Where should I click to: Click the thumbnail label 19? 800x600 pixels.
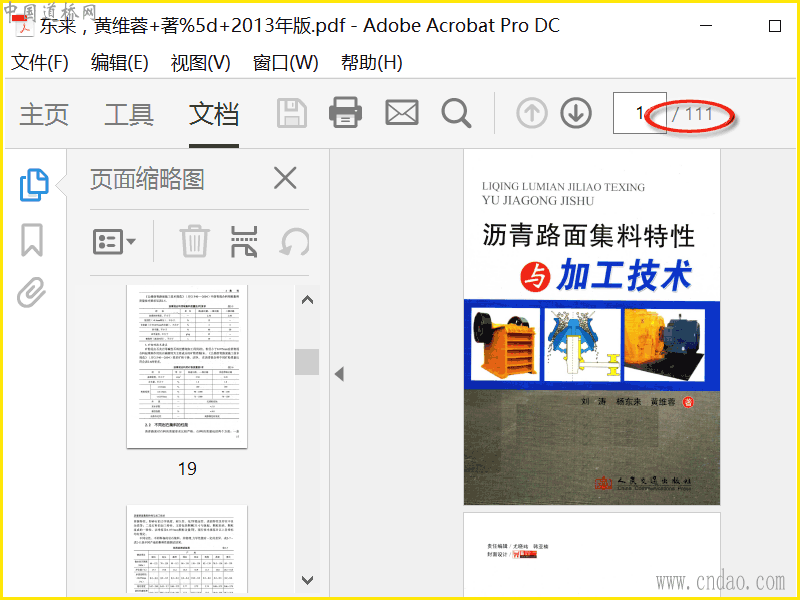[x=187, y=468]
